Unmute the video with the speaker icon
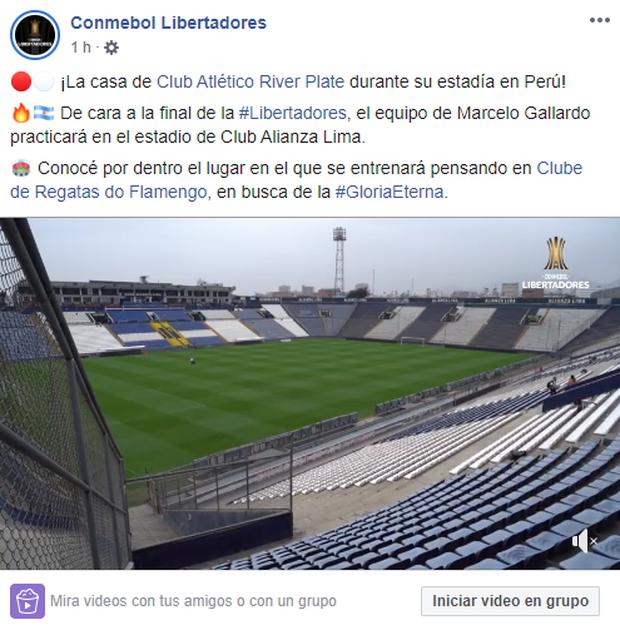The width and height of the screenshot is (620, 635). coord(584,541)
